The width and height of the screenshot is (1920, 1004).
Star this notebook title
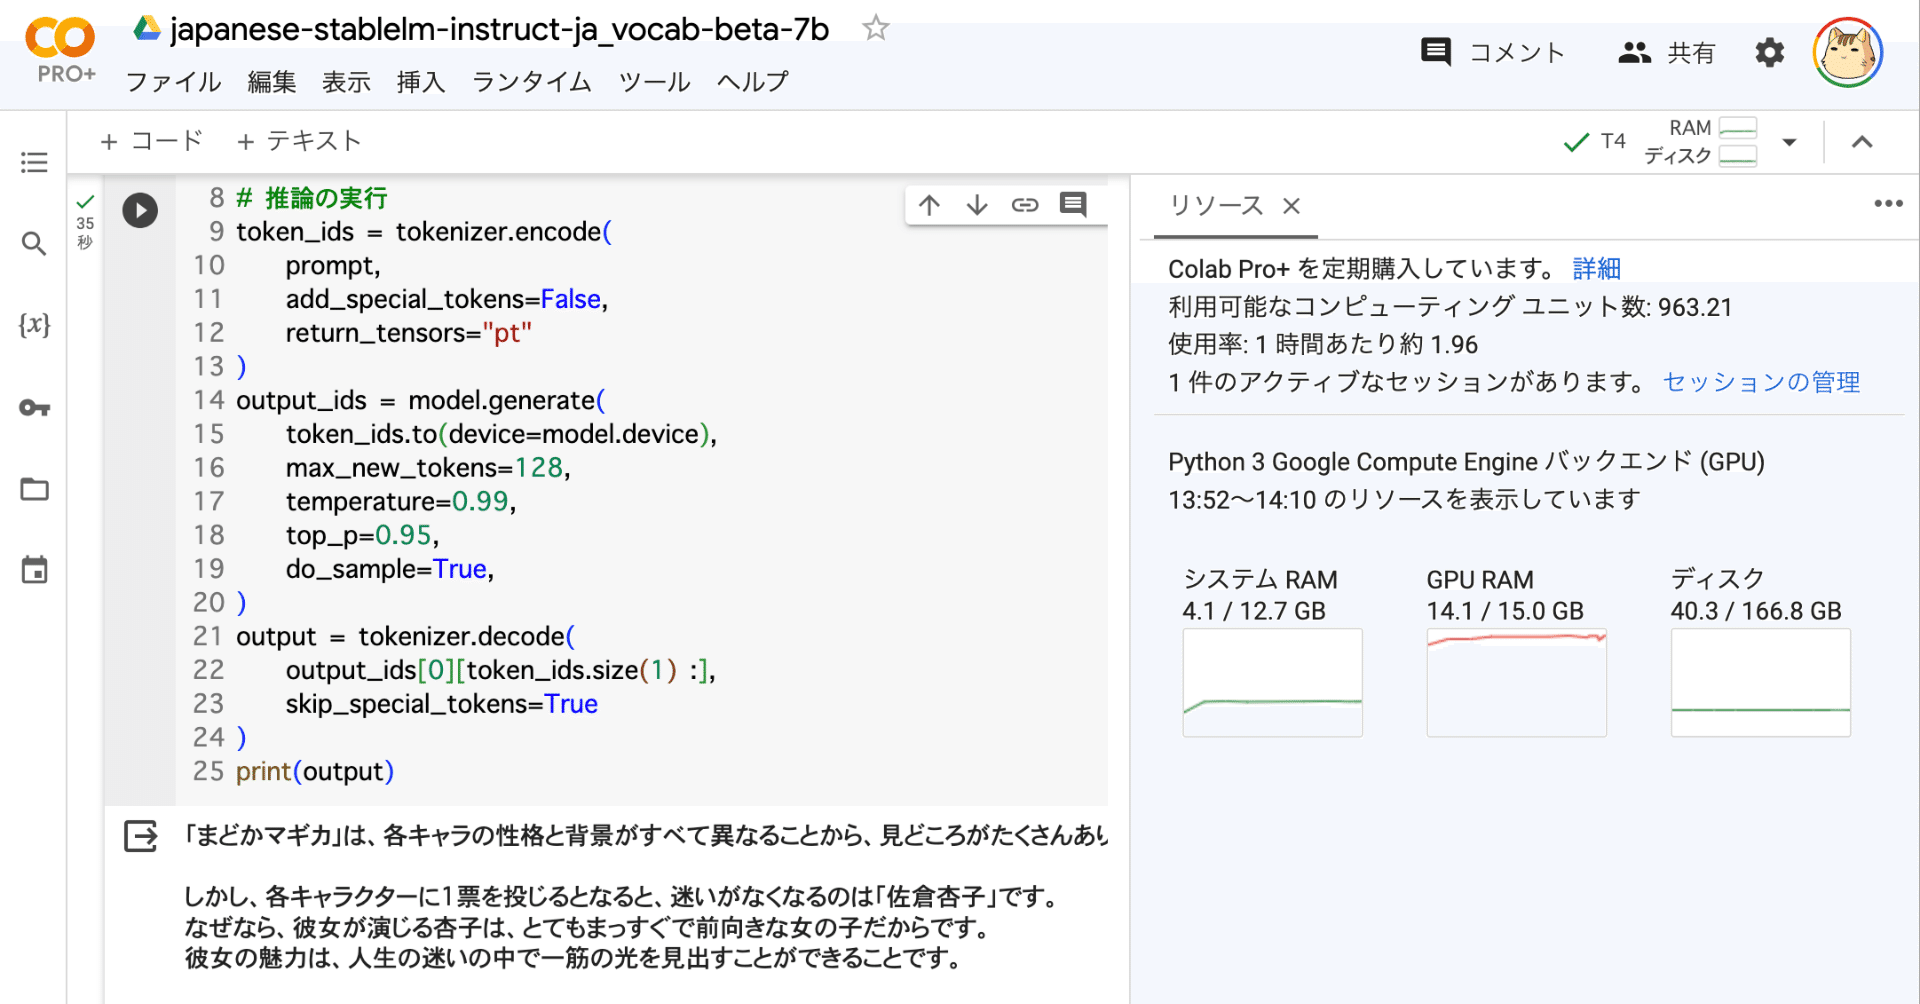tap(876, 28)
